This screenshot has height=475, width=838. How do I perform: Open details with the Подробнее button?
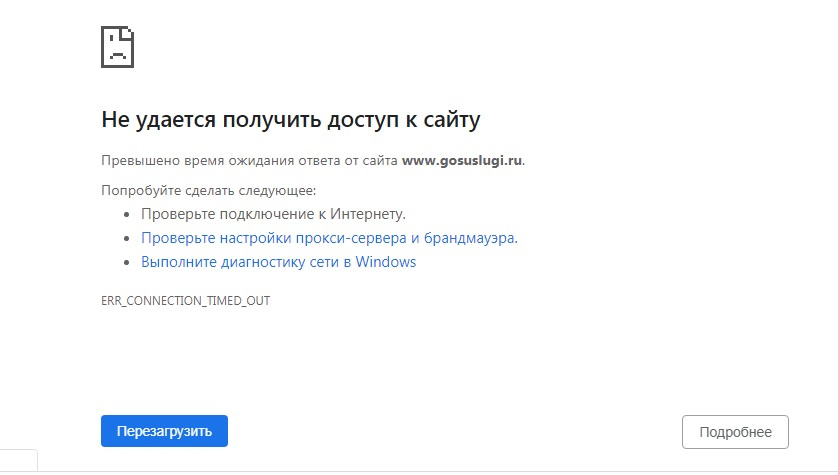click(x=735, y=432)
